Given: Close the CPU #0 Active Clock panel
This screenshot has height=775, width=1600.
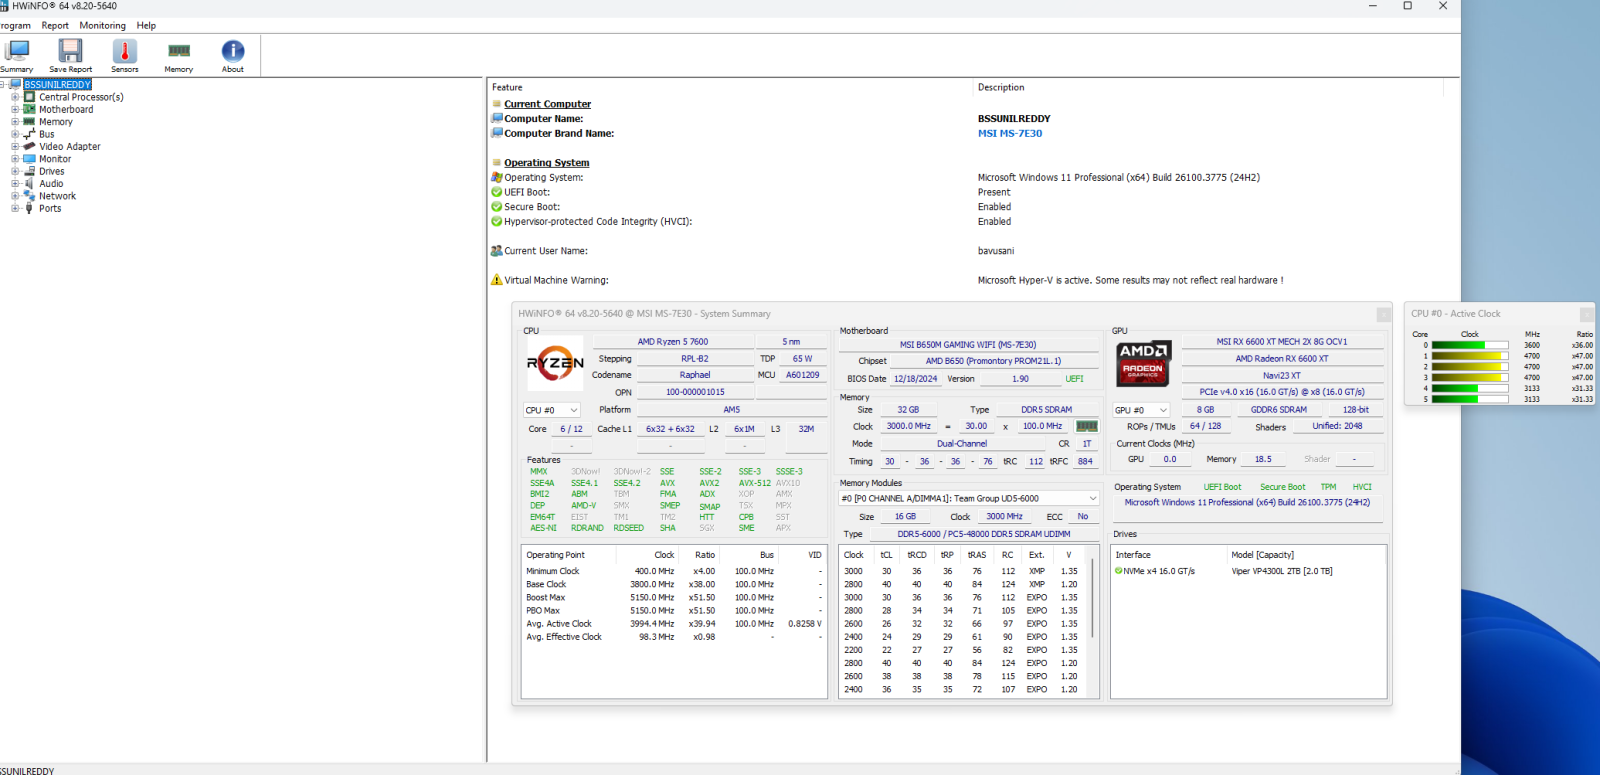Looking at the screenshot, I should pos(1586,314).
